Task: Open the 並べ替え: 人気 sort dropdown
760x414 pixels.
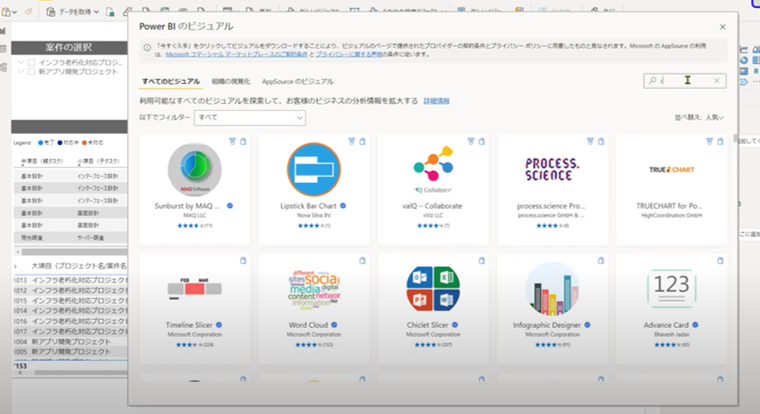Action: tap(699, 117)
